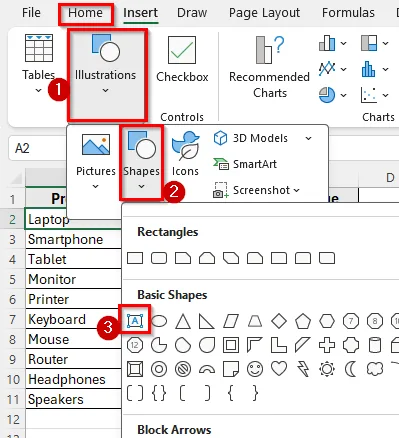399x438 pixels.
Task: Click the Name Box showing A2
Action: [37, 148]
